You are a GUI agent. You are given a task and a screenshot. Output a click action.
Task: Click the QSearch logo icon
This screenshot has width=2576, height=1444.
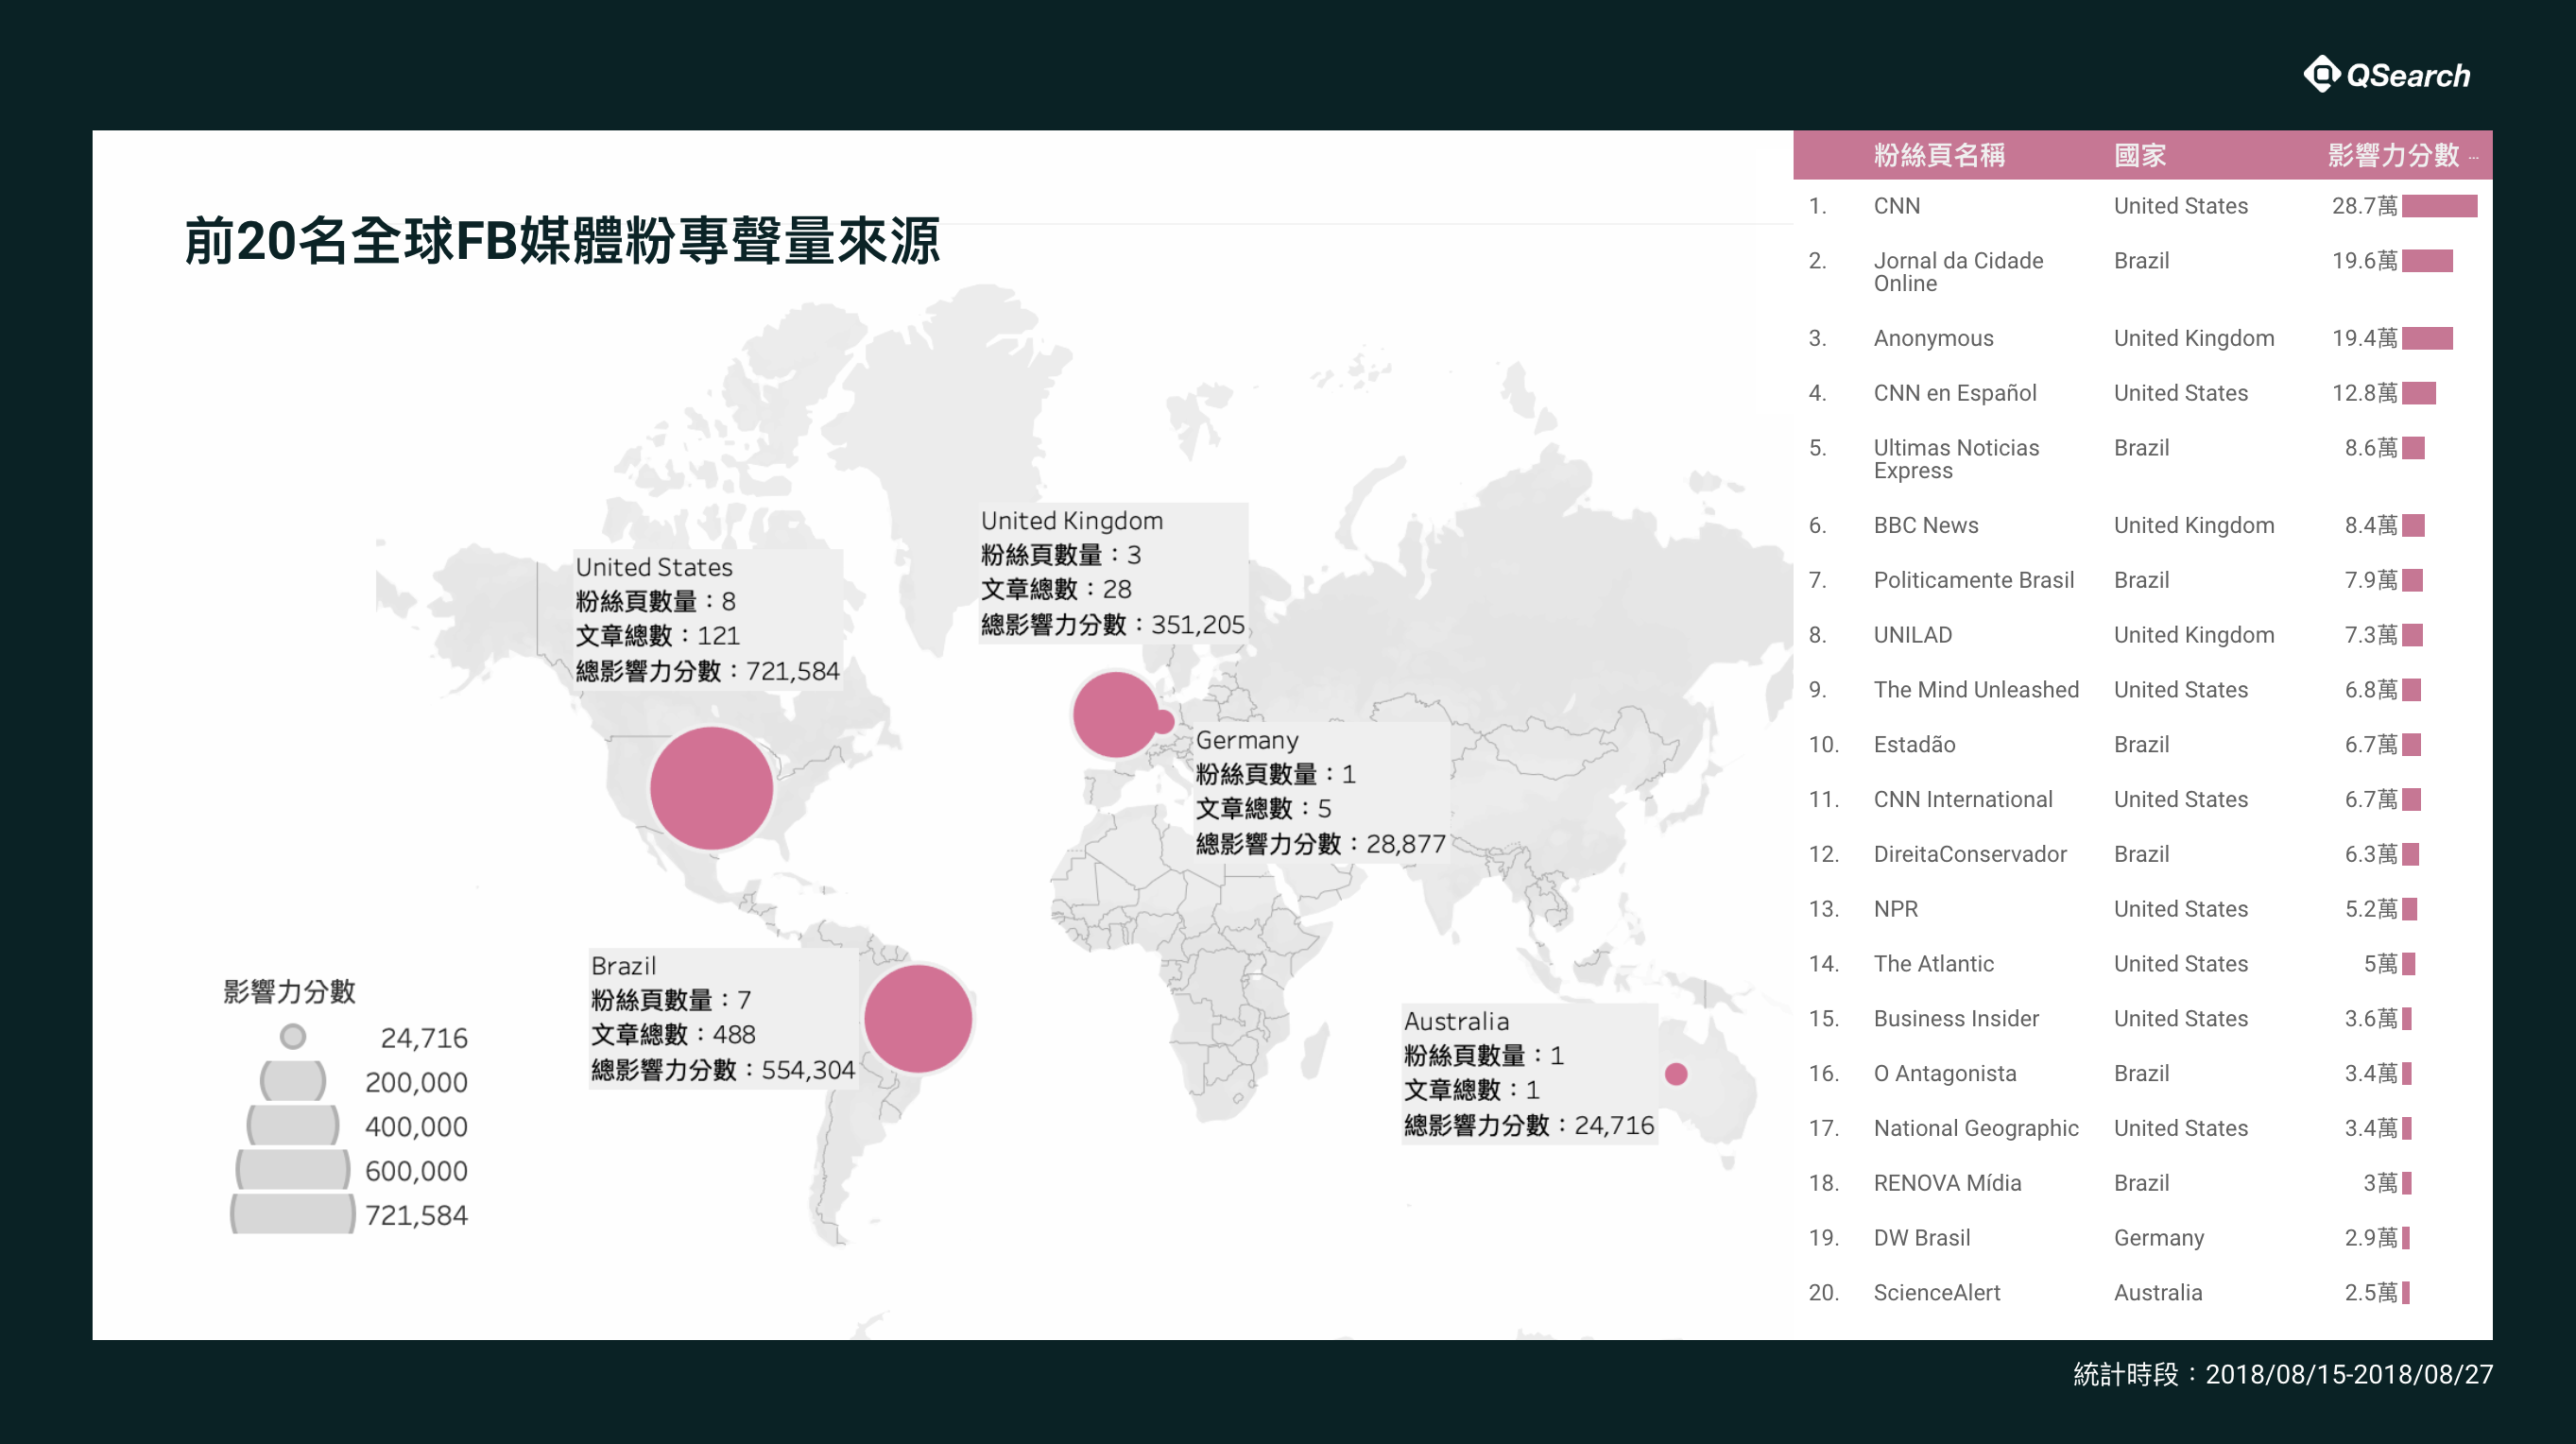[2321, 74]
